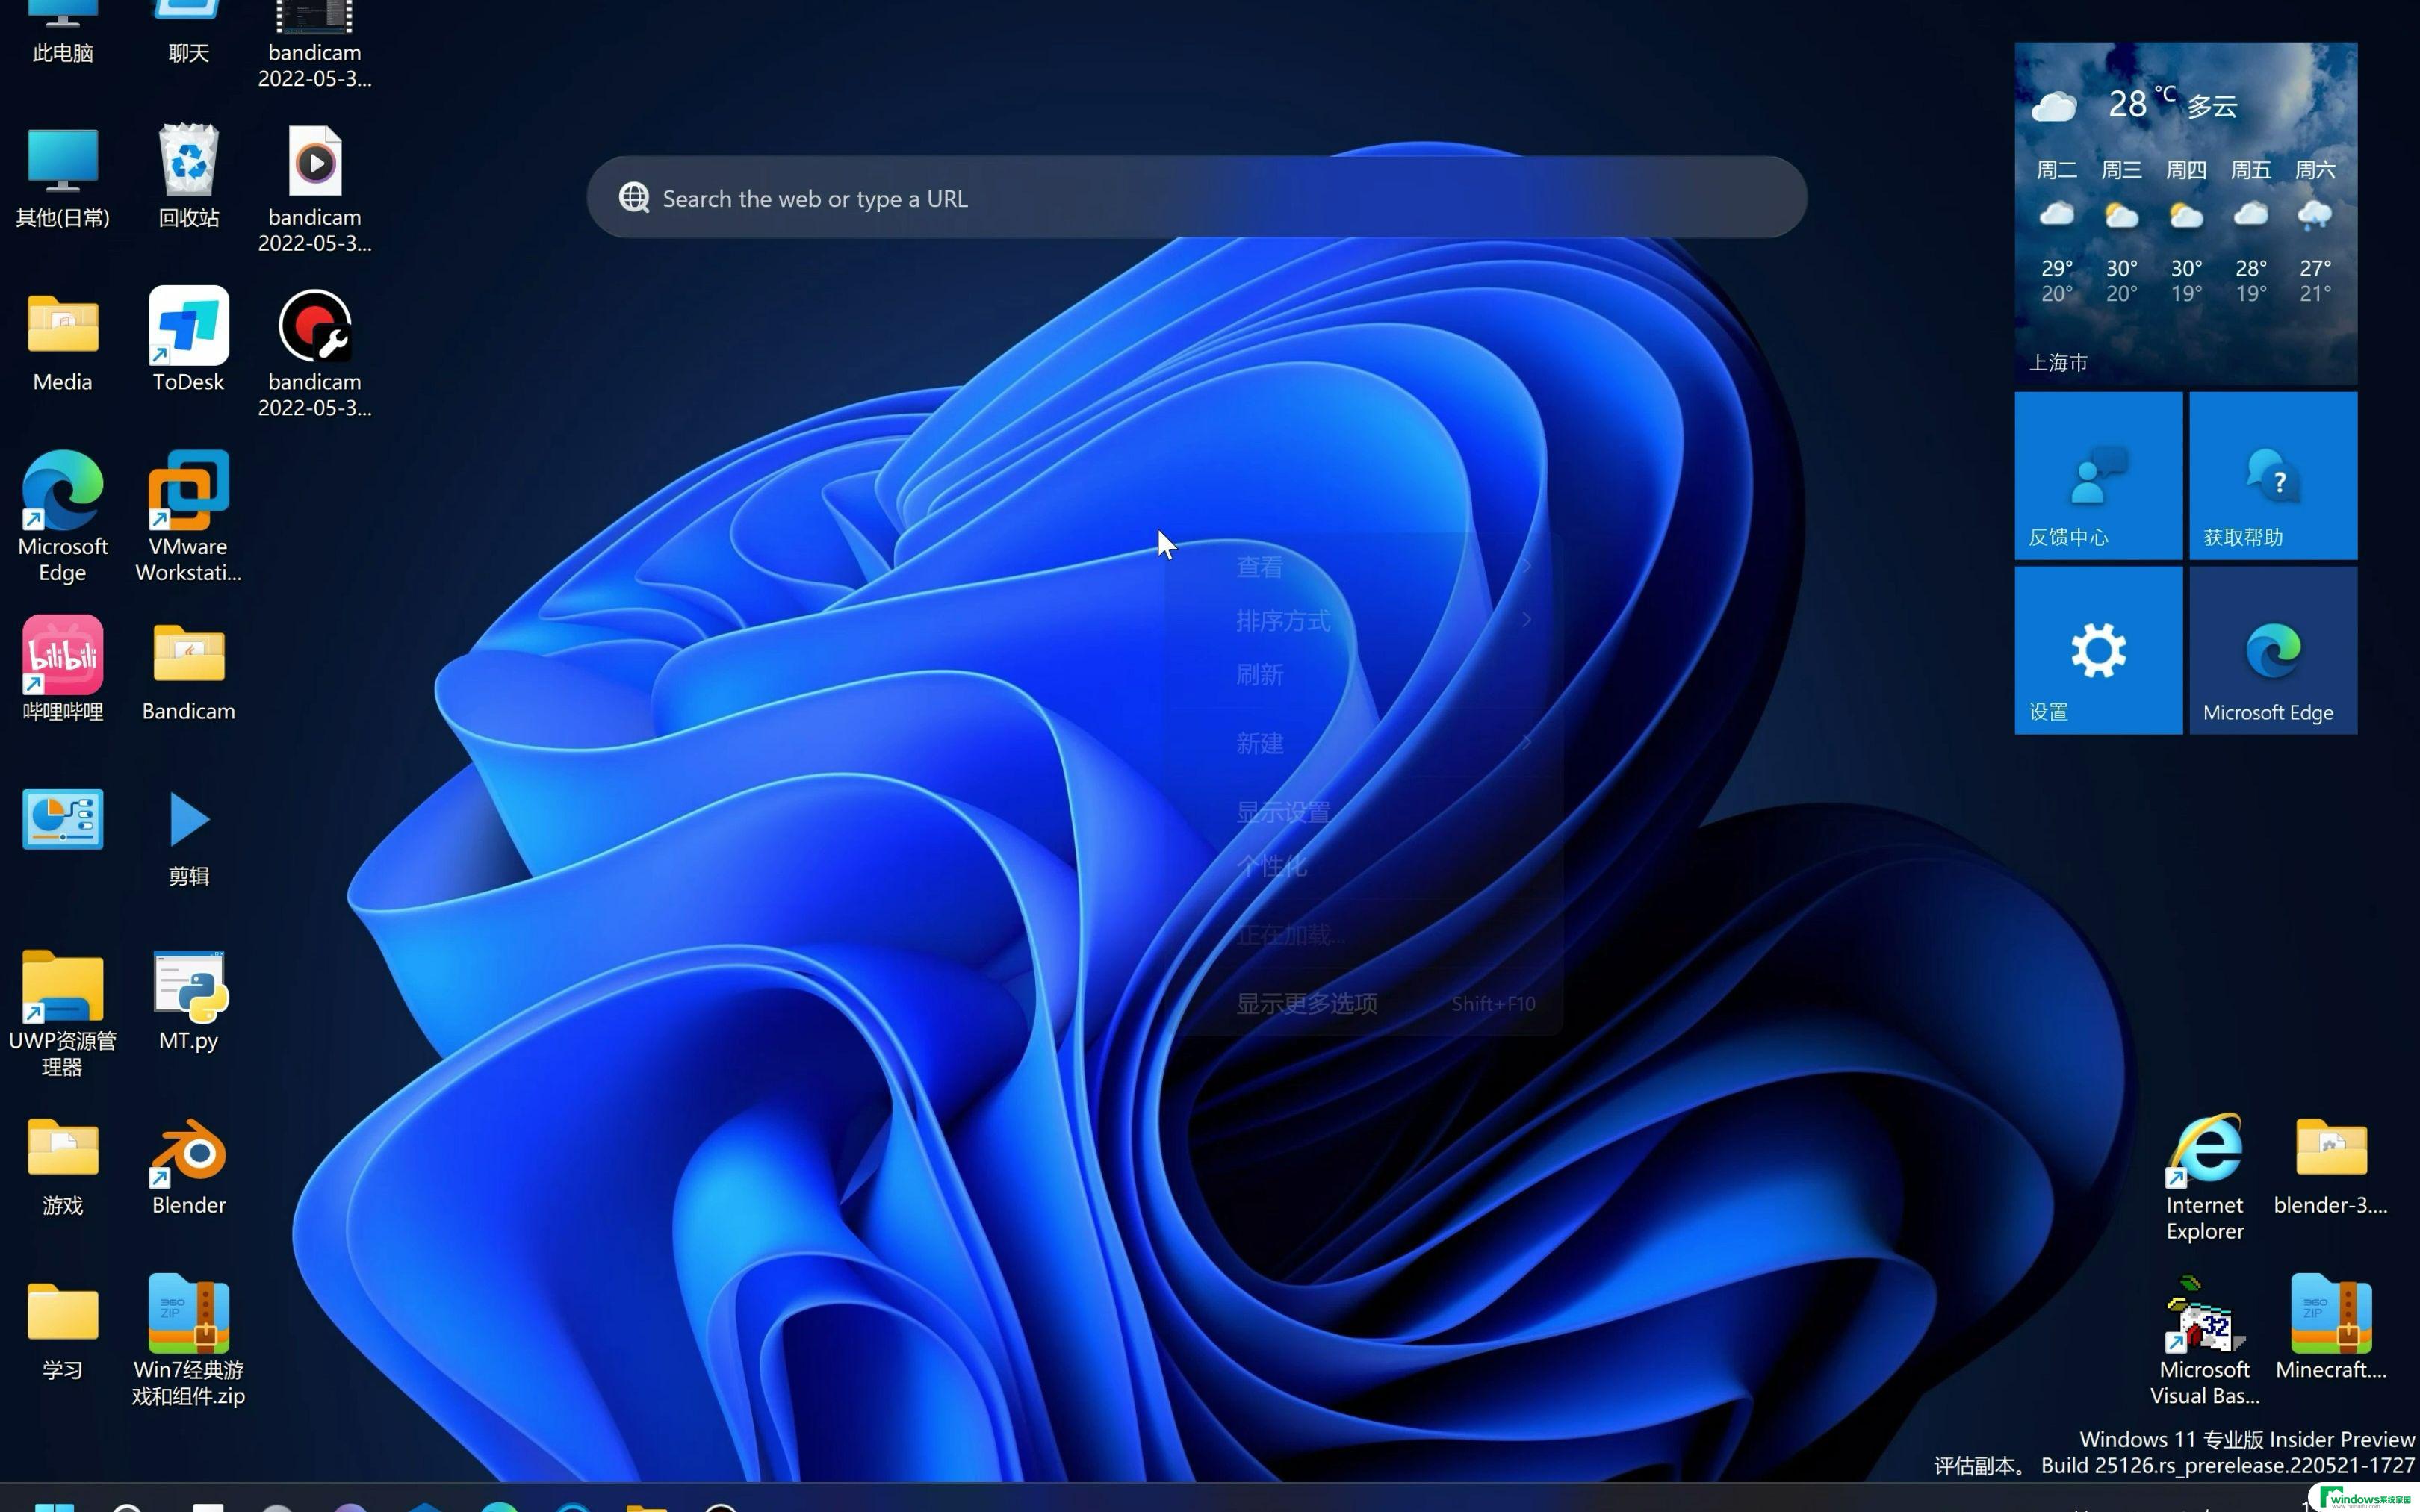Screen dimensions: 2420x1512
Task: Launch Blender shortcut
Action: click(x=188, y=1166)
